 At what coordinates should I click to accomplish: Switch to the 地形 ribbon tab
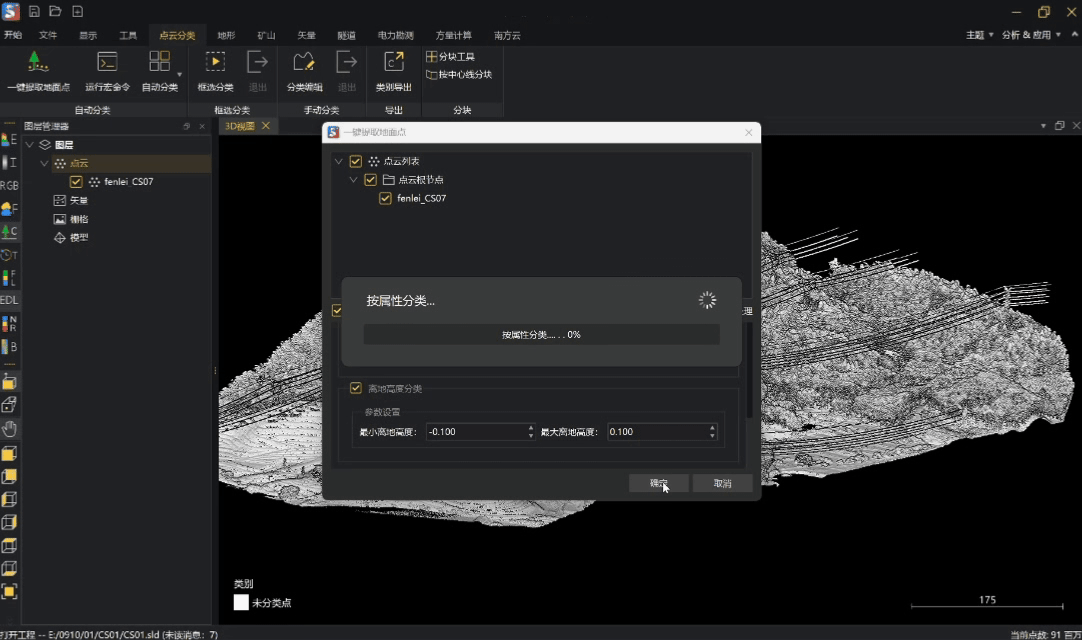pyautogui.click(x=226, y=35)
